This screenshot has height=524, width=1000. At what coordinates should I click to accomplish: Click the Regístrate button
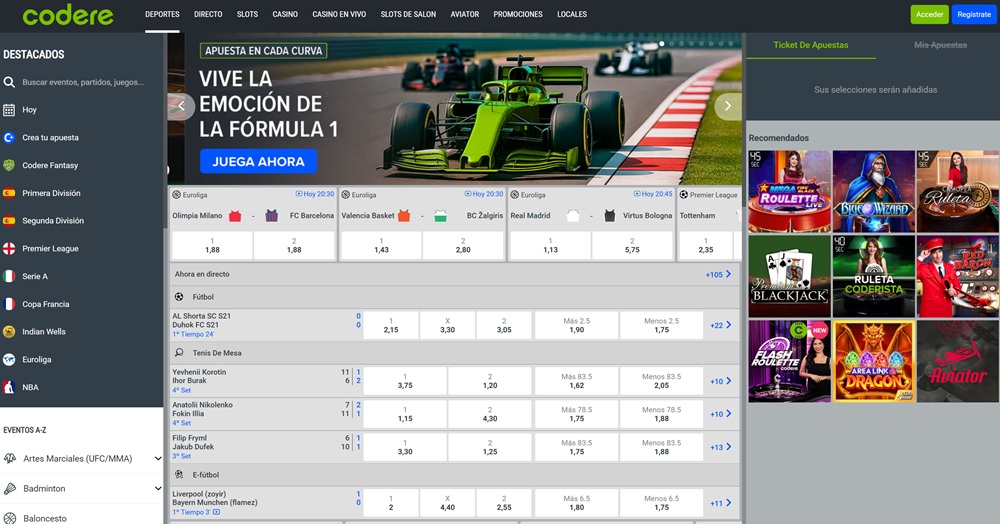pos(974,15)
